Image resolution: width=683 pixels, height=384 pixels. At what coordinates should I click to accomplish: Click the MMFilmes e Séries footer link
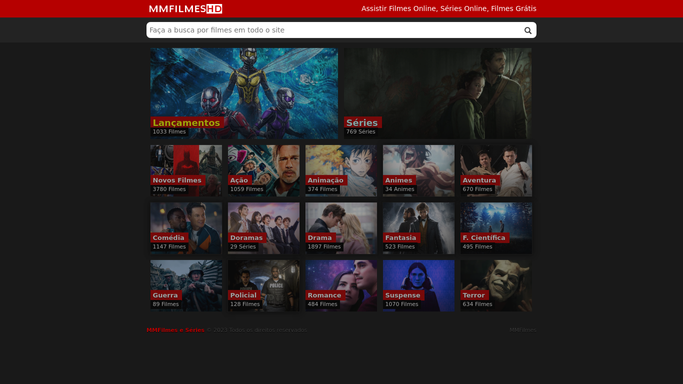click(x=175, y=330)
